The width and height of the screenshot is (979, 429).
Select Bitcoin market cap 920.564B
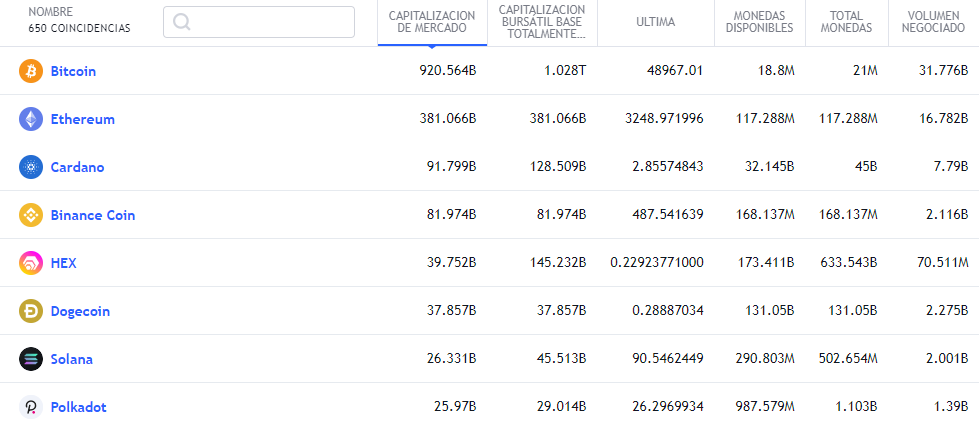pos(448,71)
